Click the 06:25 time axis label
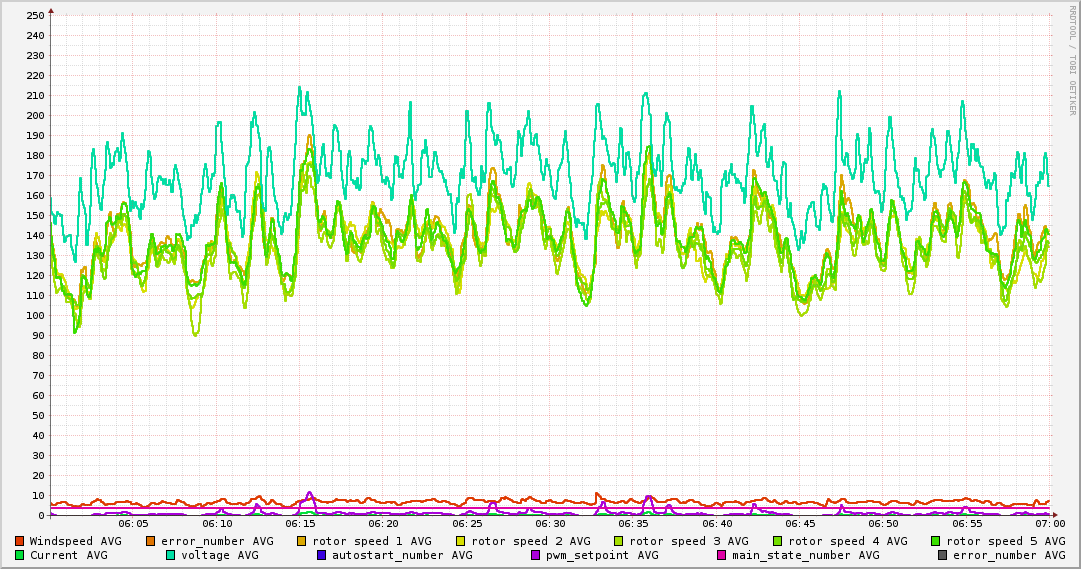Screen dimensions: 1081x569 467,524
